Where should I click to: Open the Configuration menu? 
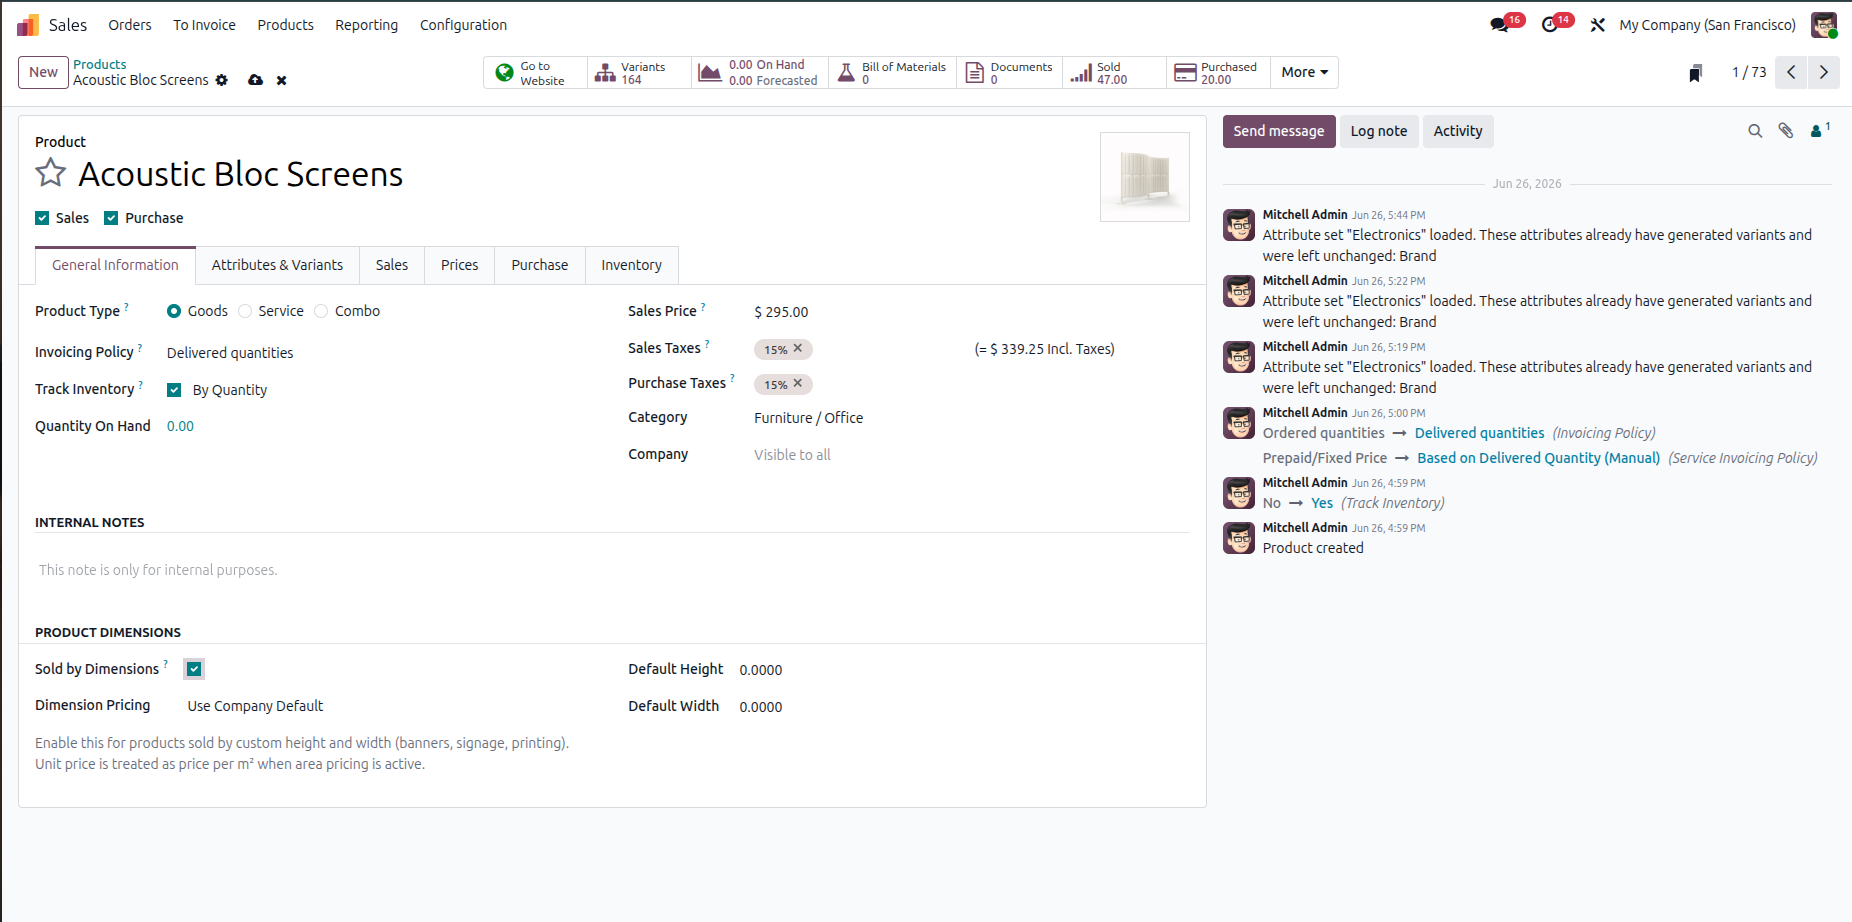(x=463, y=25)
